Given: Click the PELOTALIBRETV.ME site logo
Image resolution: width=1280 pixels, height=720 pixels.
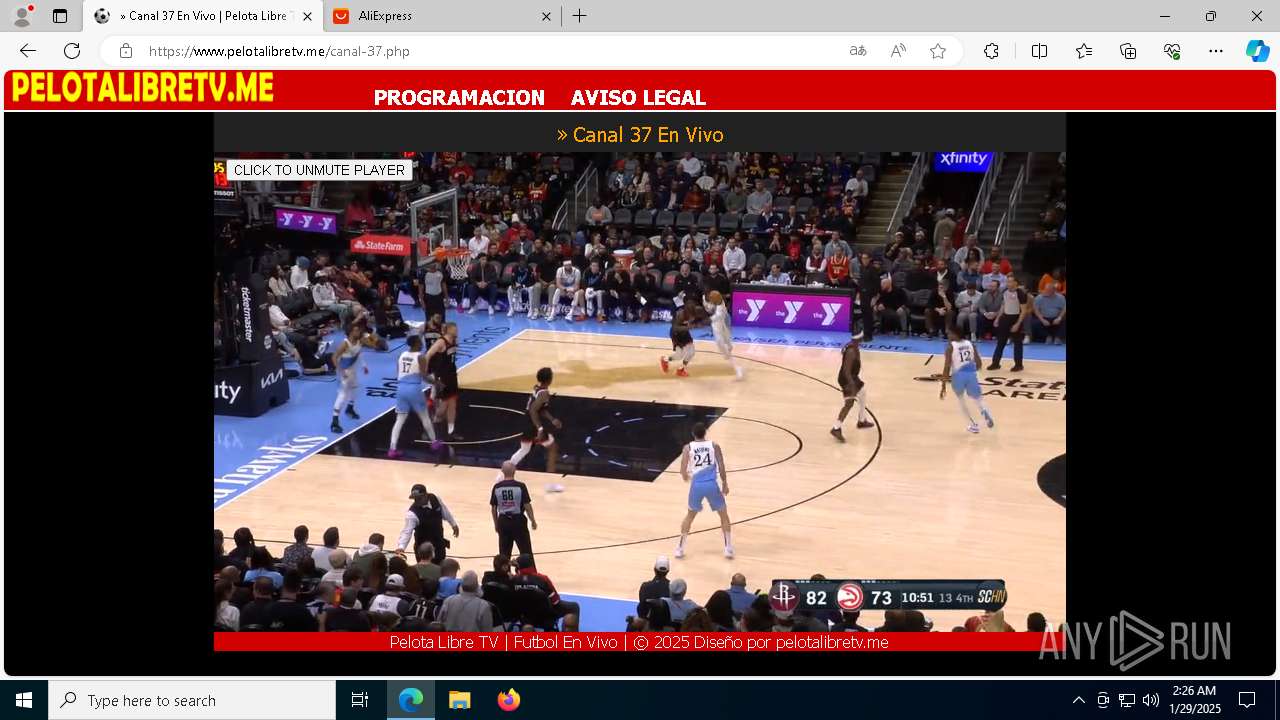Looking at the screenshot, I should click(x=143, y=88).
